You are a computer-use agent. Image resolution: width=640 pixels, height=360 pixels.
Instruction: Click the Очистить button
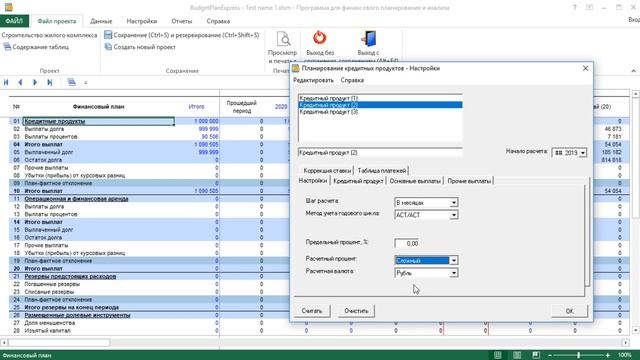(x=356, y=311)
